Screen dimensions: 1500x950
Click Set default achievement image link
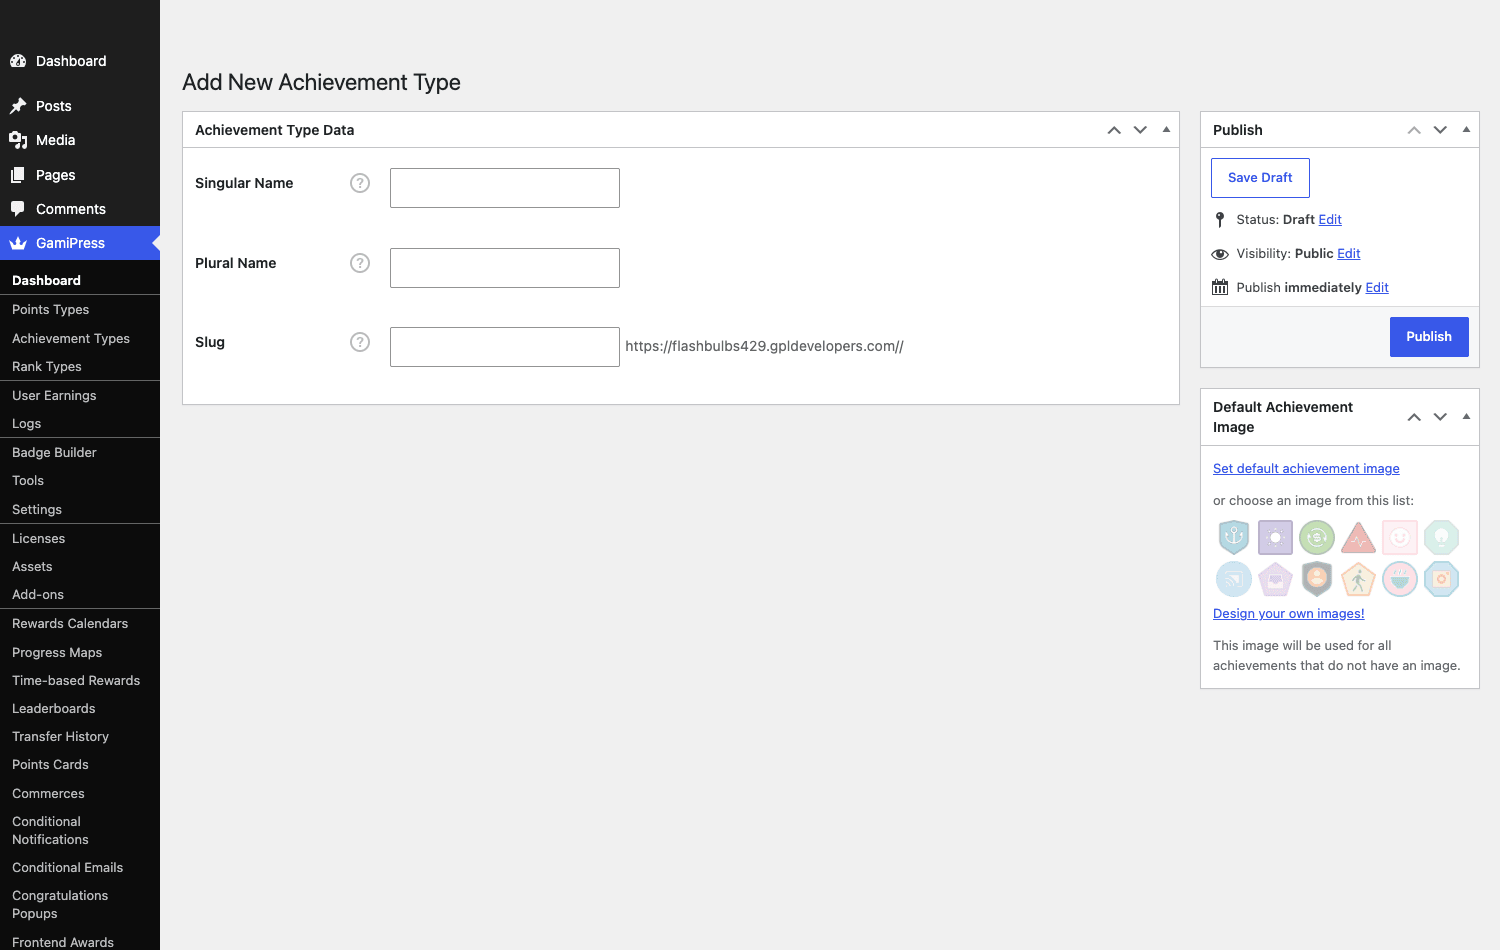pyautogui.click(x=1306, y=469)
